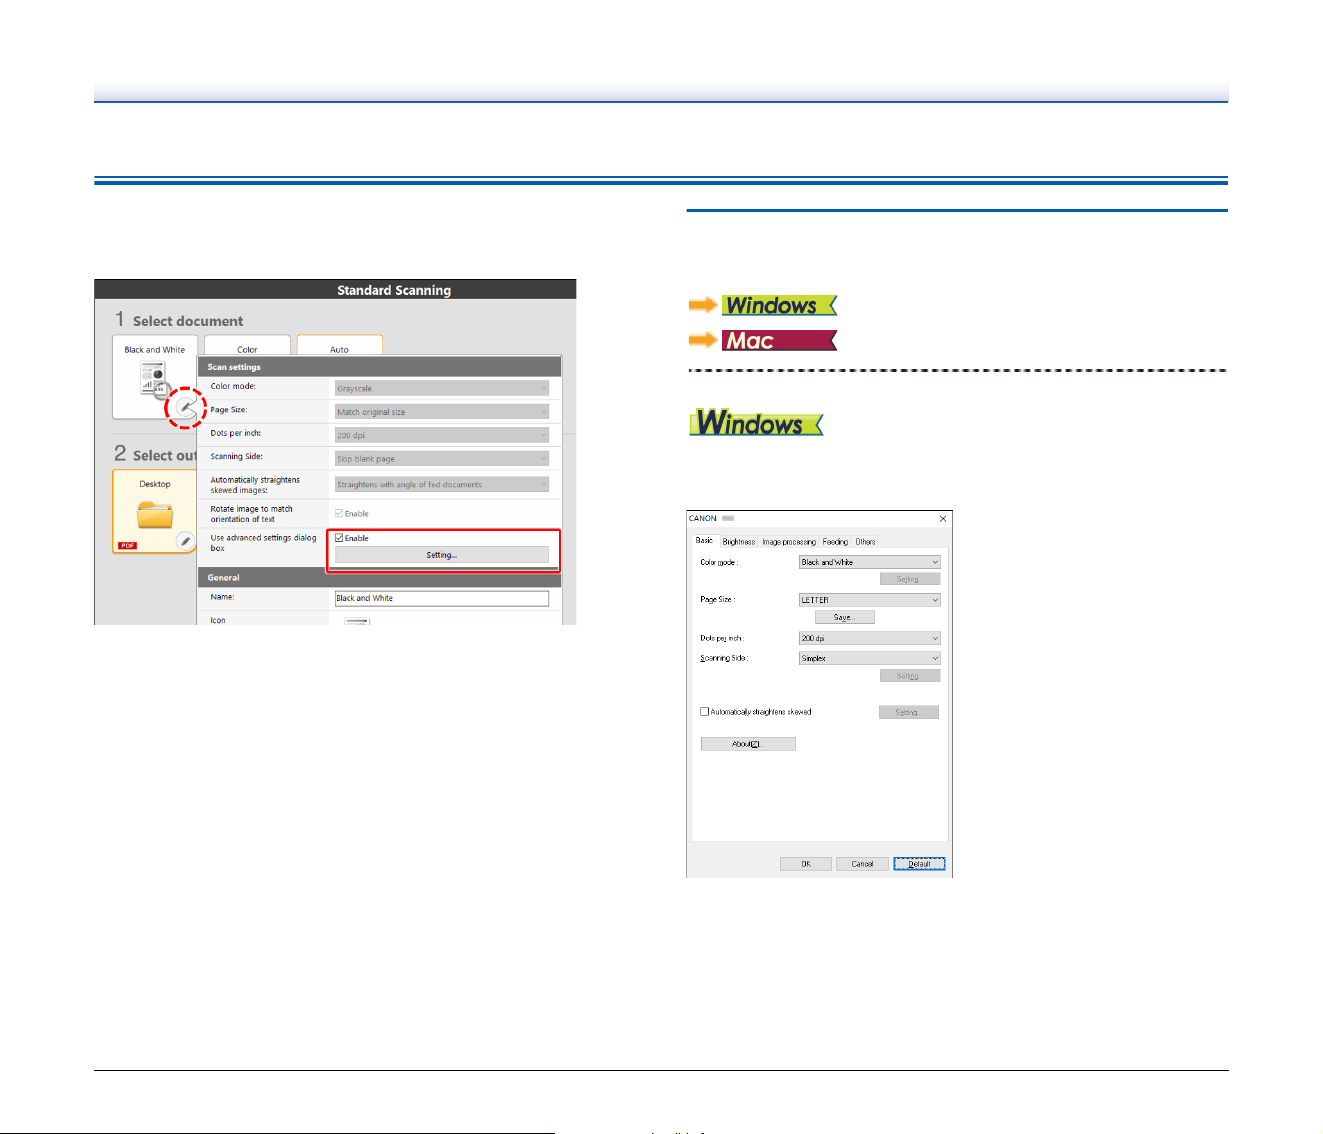Switch to the Image processing tab
Viewport: 1323px width, 1134px height.
(x=789, y=542)
